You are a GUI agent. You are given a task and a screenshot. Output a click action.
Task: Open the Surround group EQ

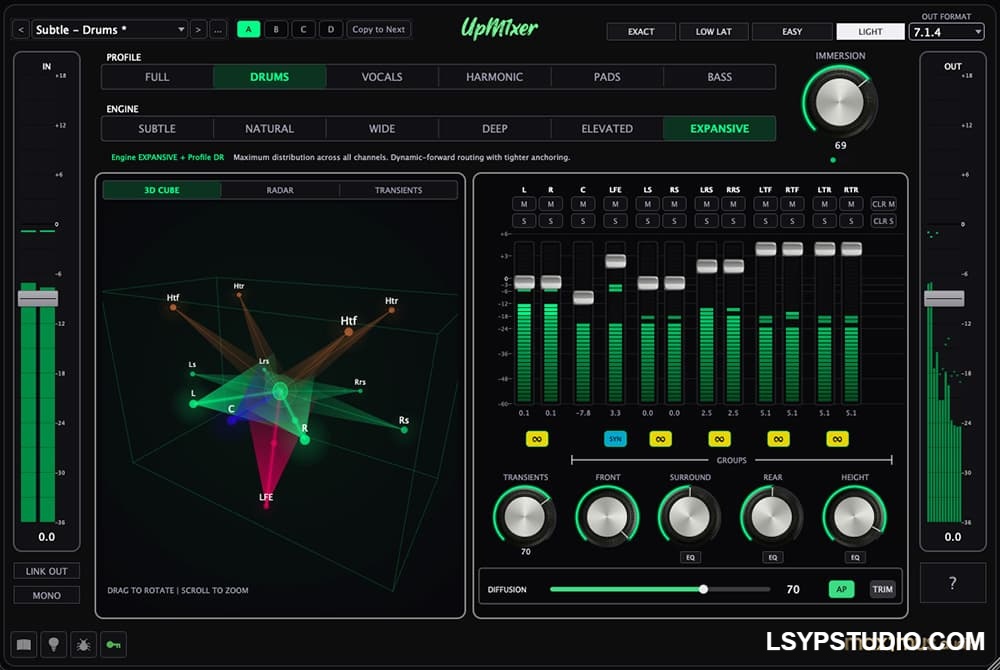[690, 557]
